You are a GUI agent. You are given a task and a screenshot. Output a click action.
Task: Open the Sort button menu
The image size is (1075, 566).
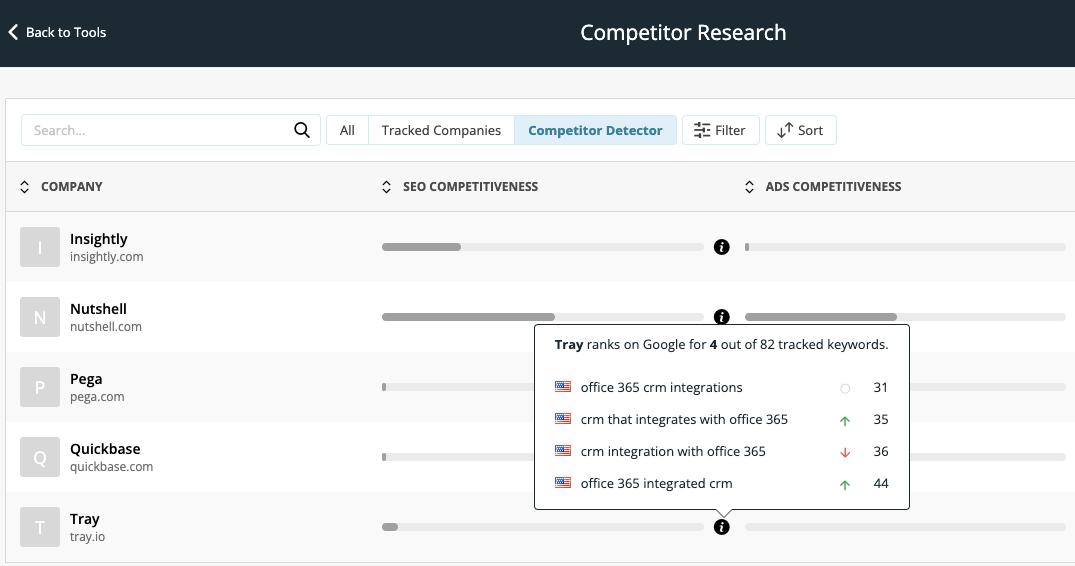pos(800,130)
